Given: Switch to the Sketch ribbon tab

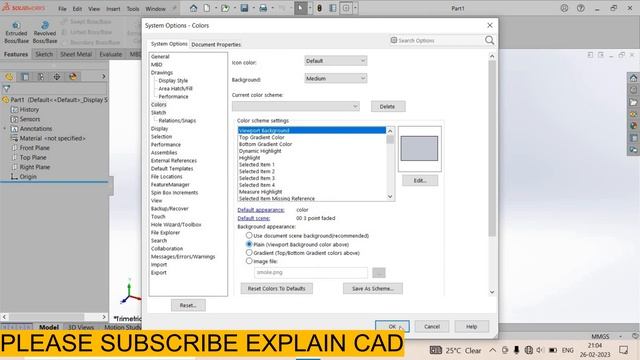Looking at the screenshot, I should (44, 54).
